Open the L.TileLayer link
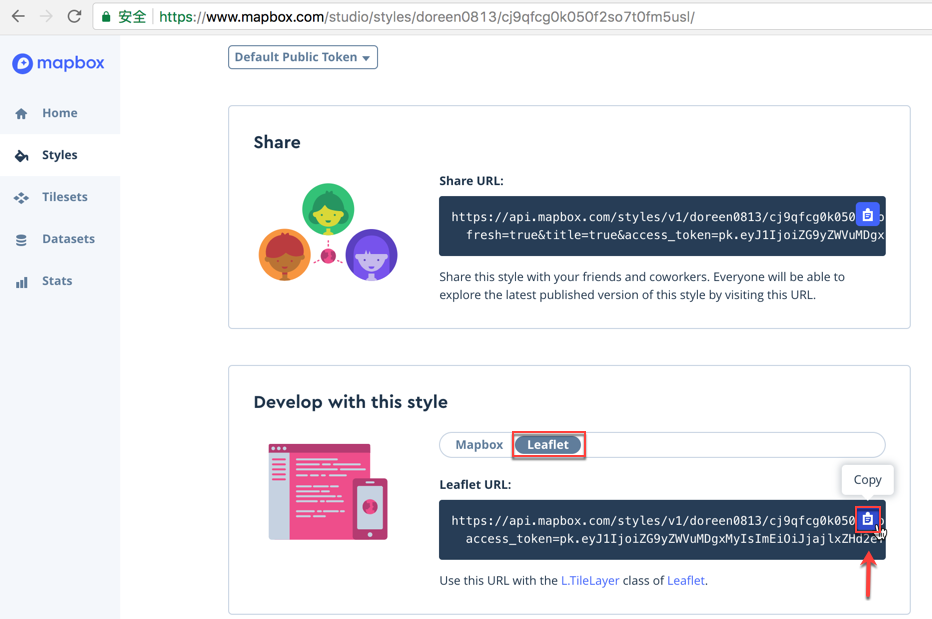Image resolution: width=932 pixels, height=619 pixels. pos(590,580)
